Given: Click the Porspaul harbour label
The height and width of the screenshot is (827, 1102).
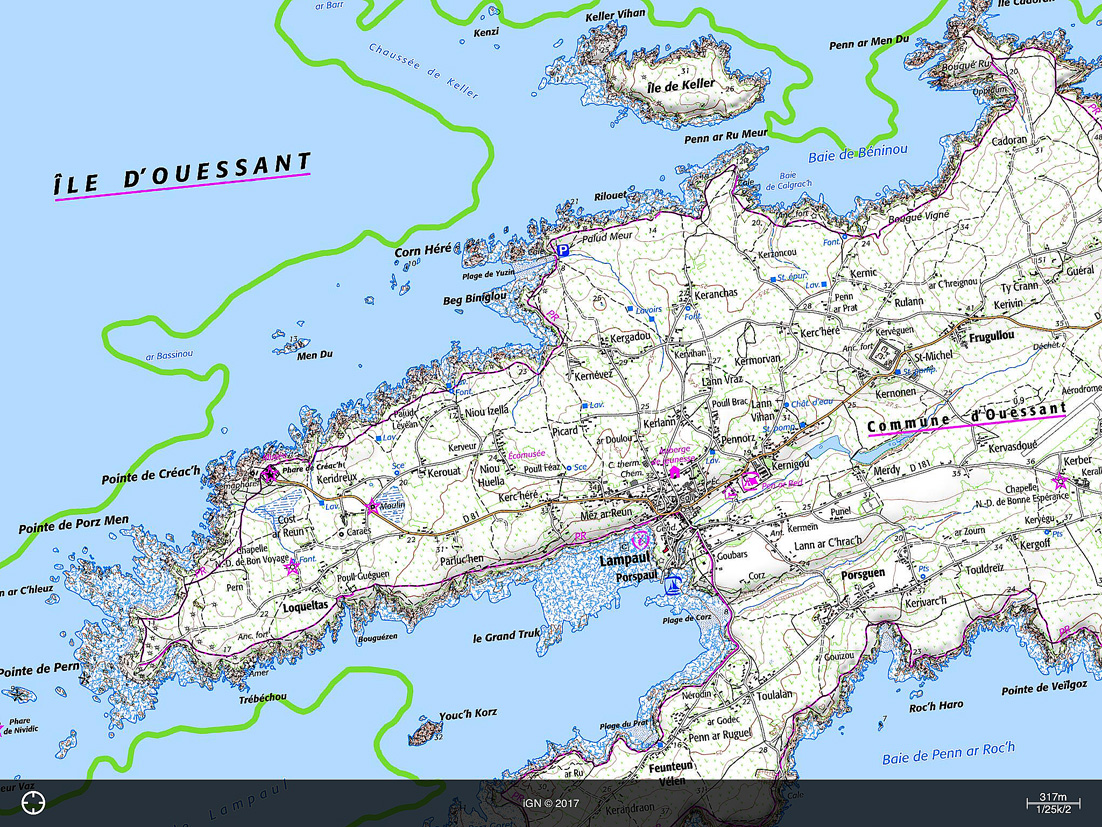Looking at the screenshot, I should point(637,575).
